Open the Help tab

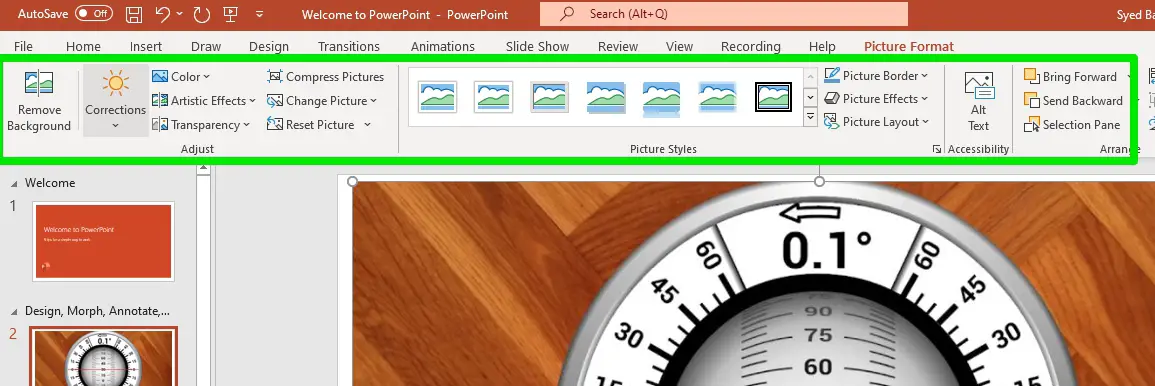[822, 46]
